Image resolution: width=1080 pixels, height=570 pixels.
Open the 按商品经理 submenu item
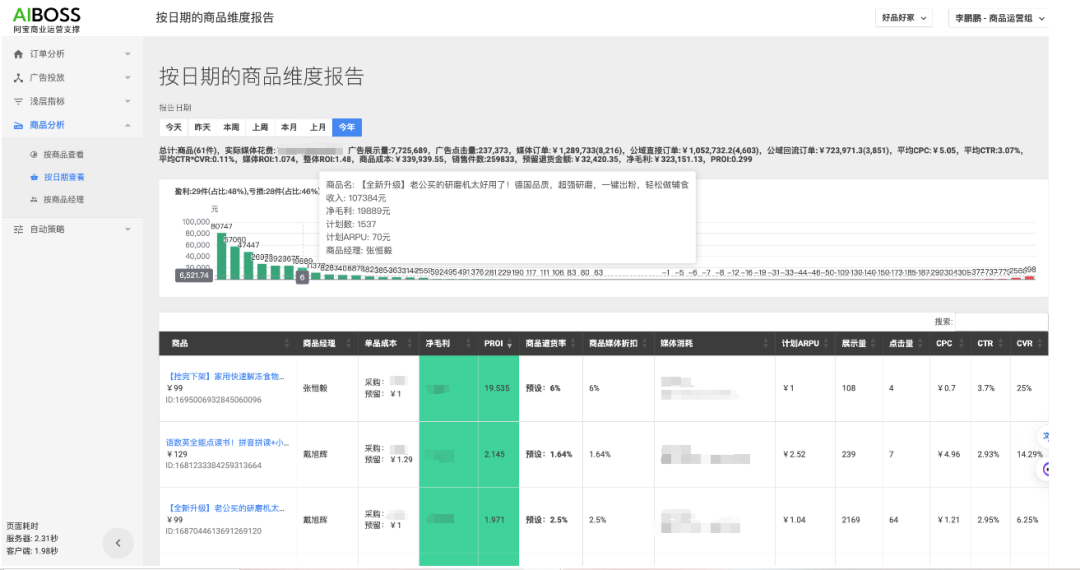63,201
